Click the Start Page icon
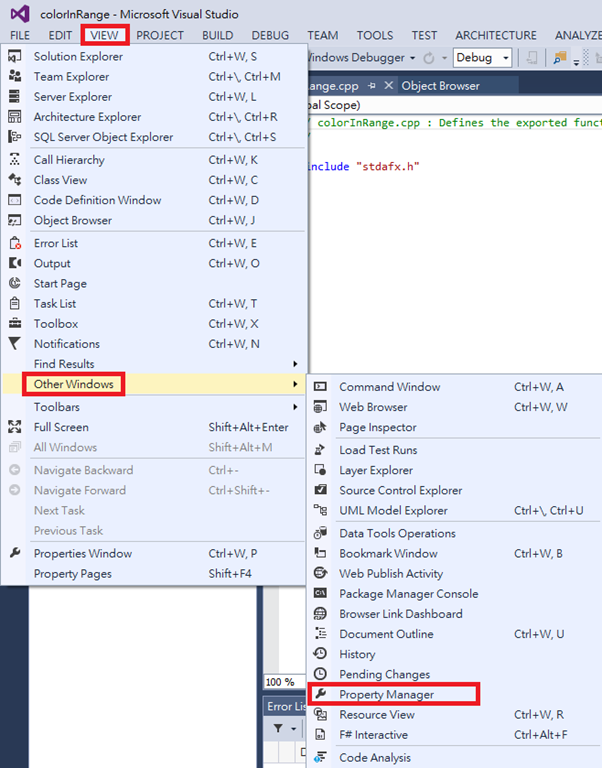Image resolution: width=602 pixels, height=768 pixels. click(15, 283)
